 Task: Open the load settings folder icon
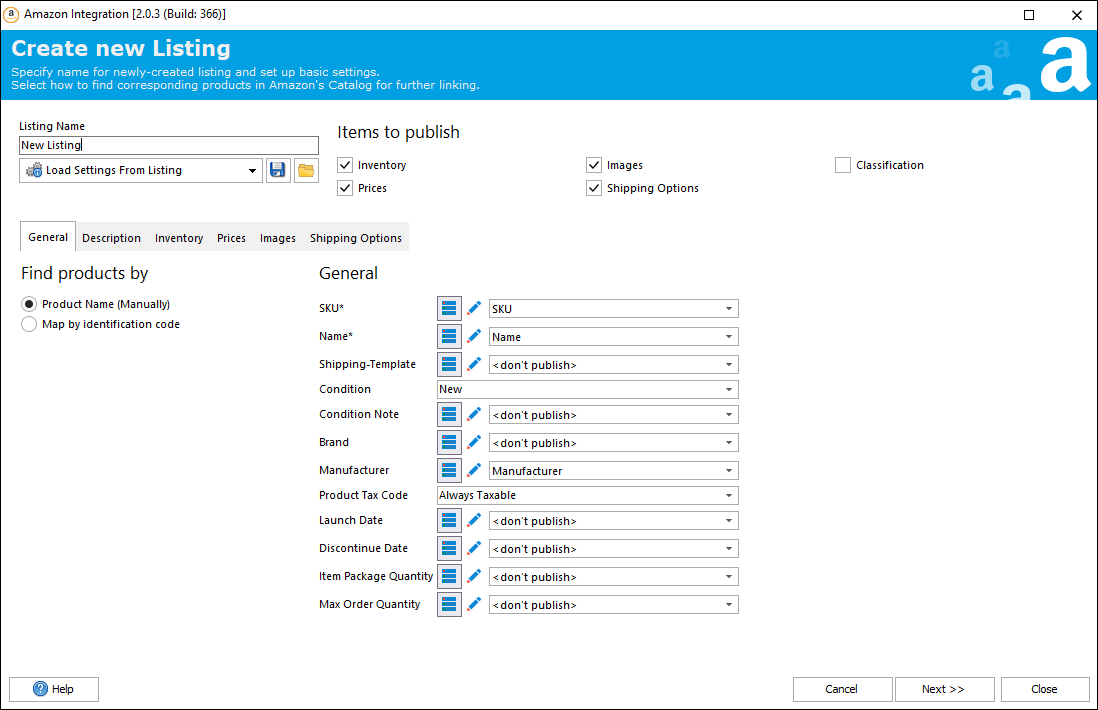click(306, 170)
